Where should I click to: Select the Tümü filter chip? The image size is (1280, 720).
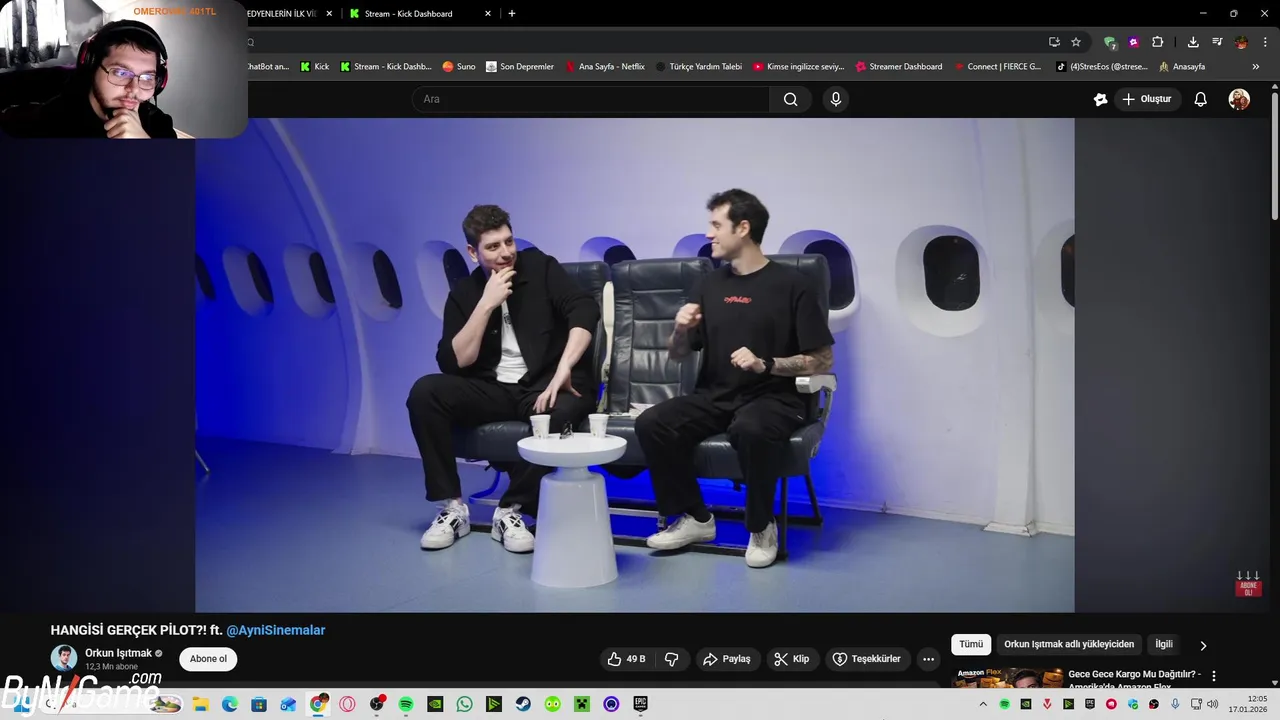pos(971,644)
